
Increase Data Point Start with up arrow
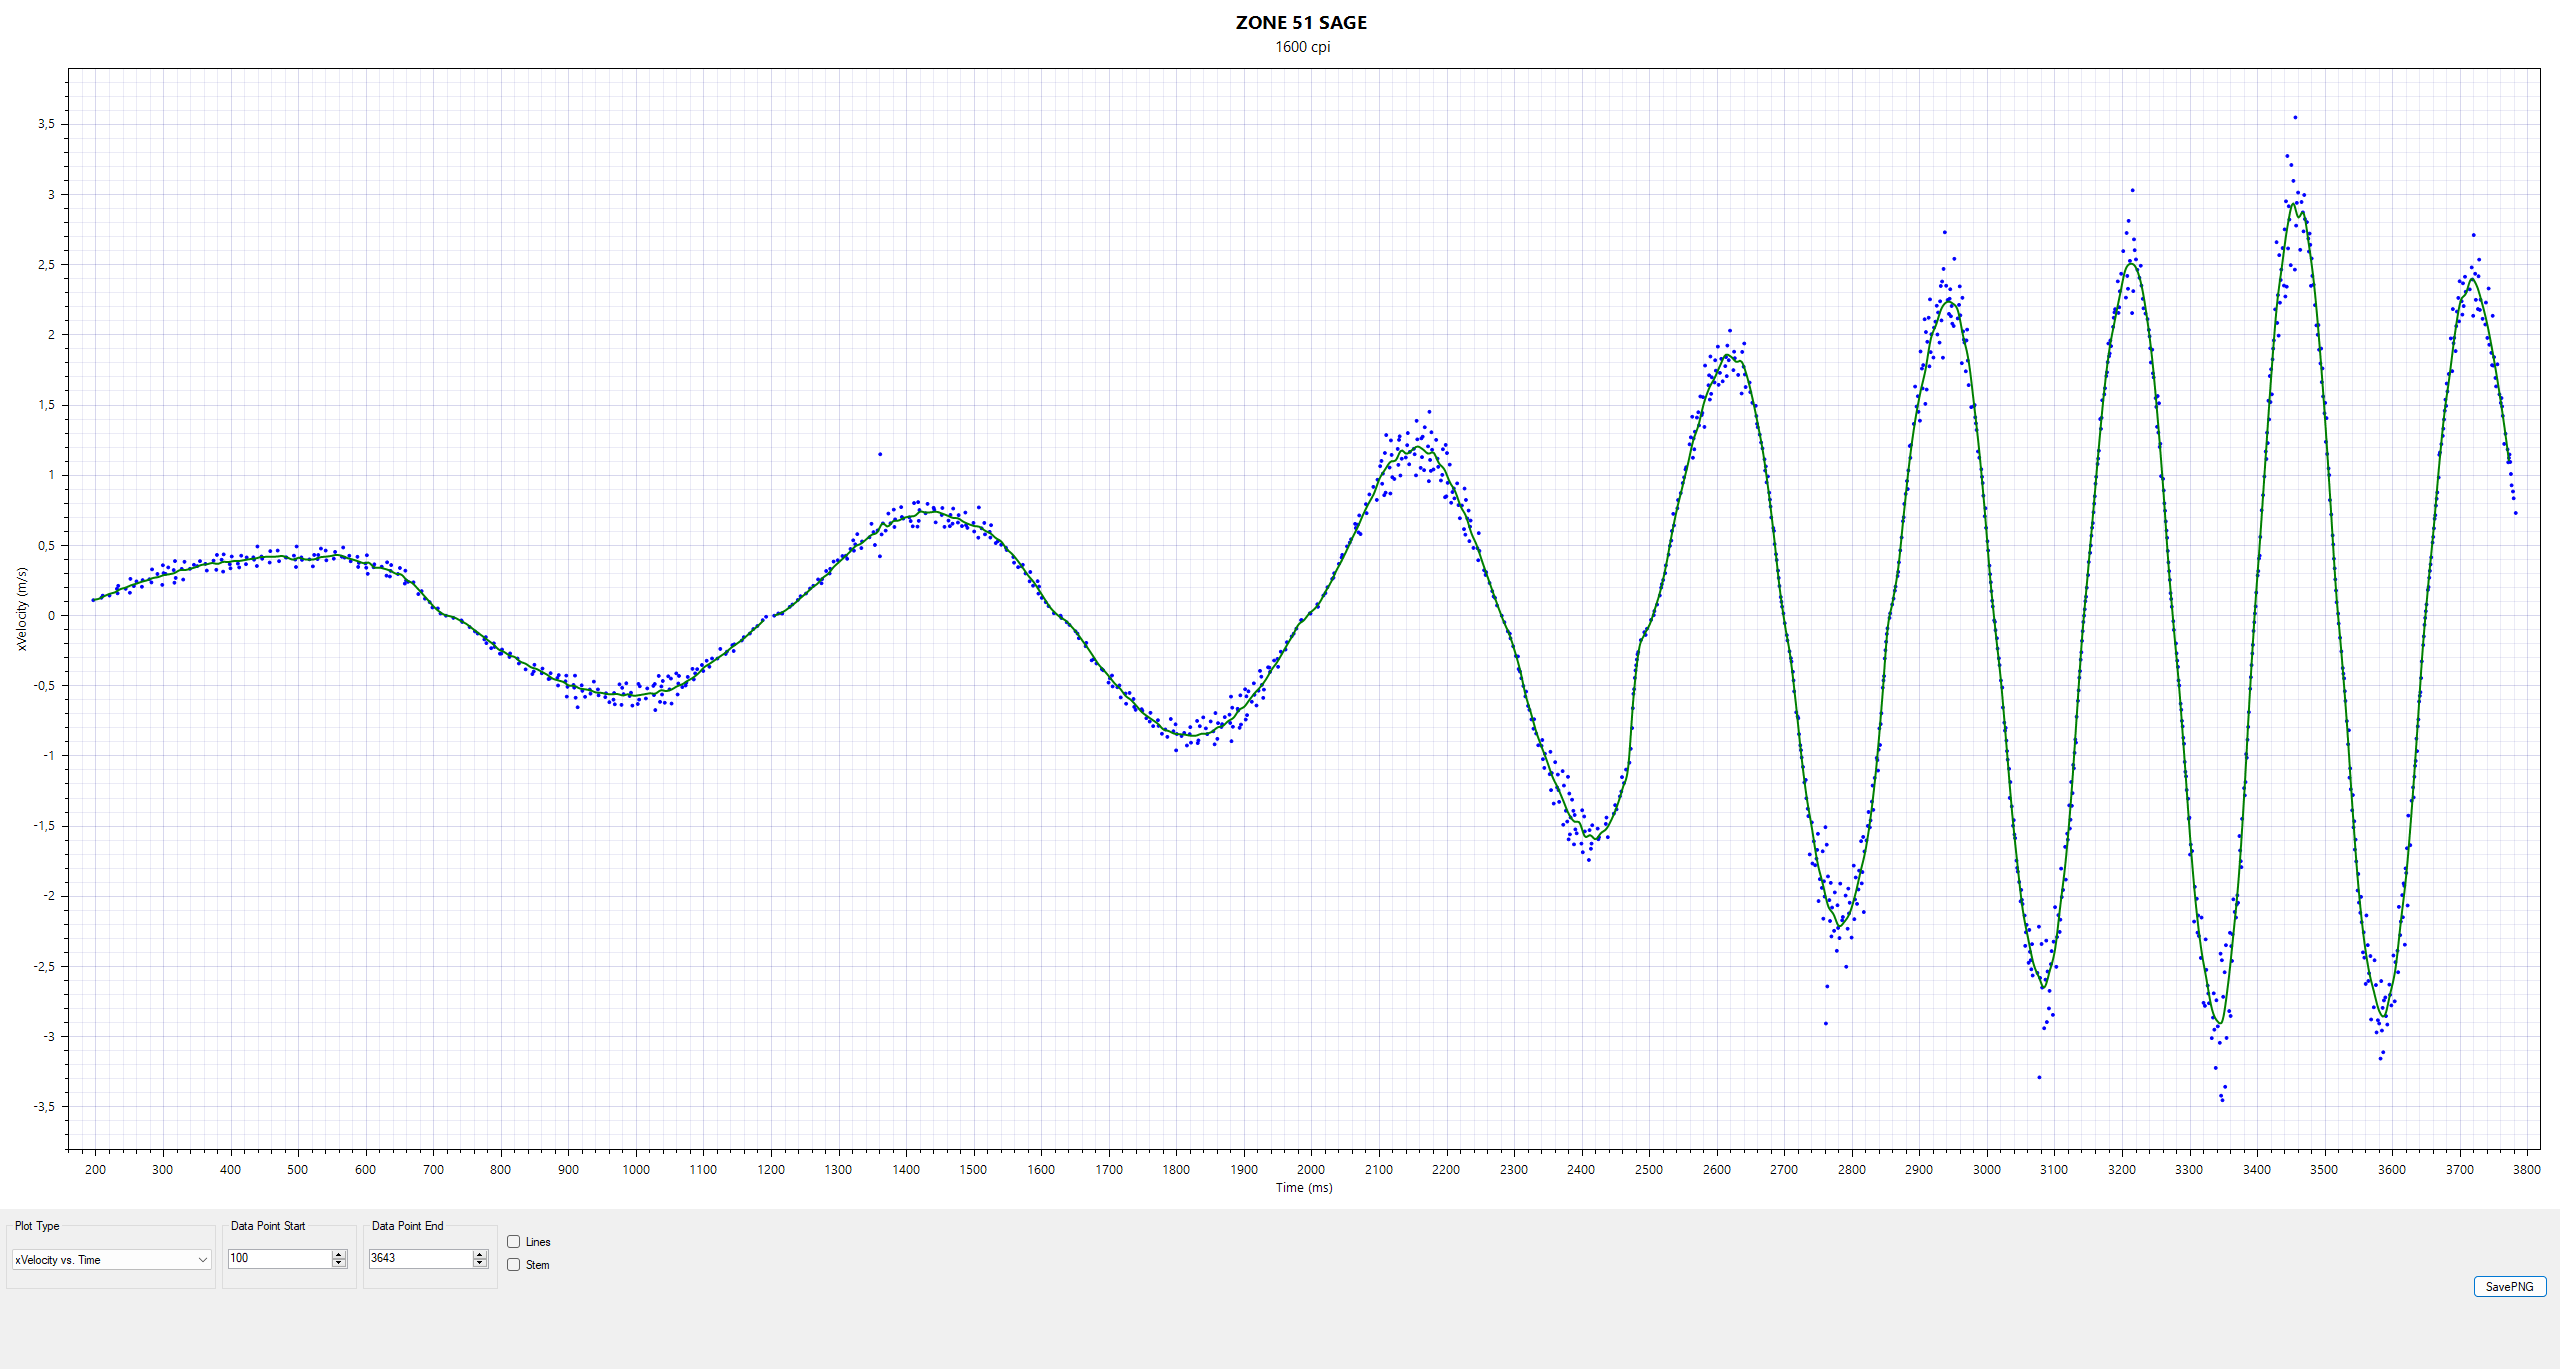339,1254
